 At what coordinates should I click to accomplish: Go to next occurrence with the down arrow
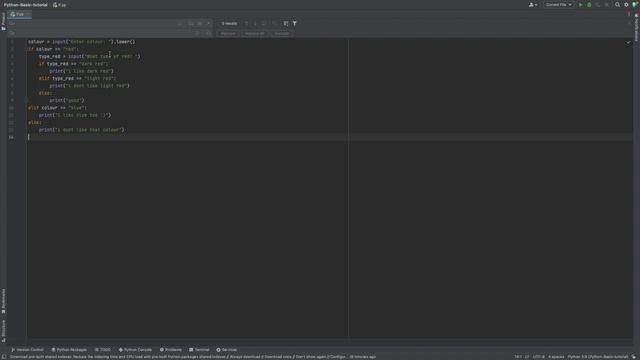[255, 24]
